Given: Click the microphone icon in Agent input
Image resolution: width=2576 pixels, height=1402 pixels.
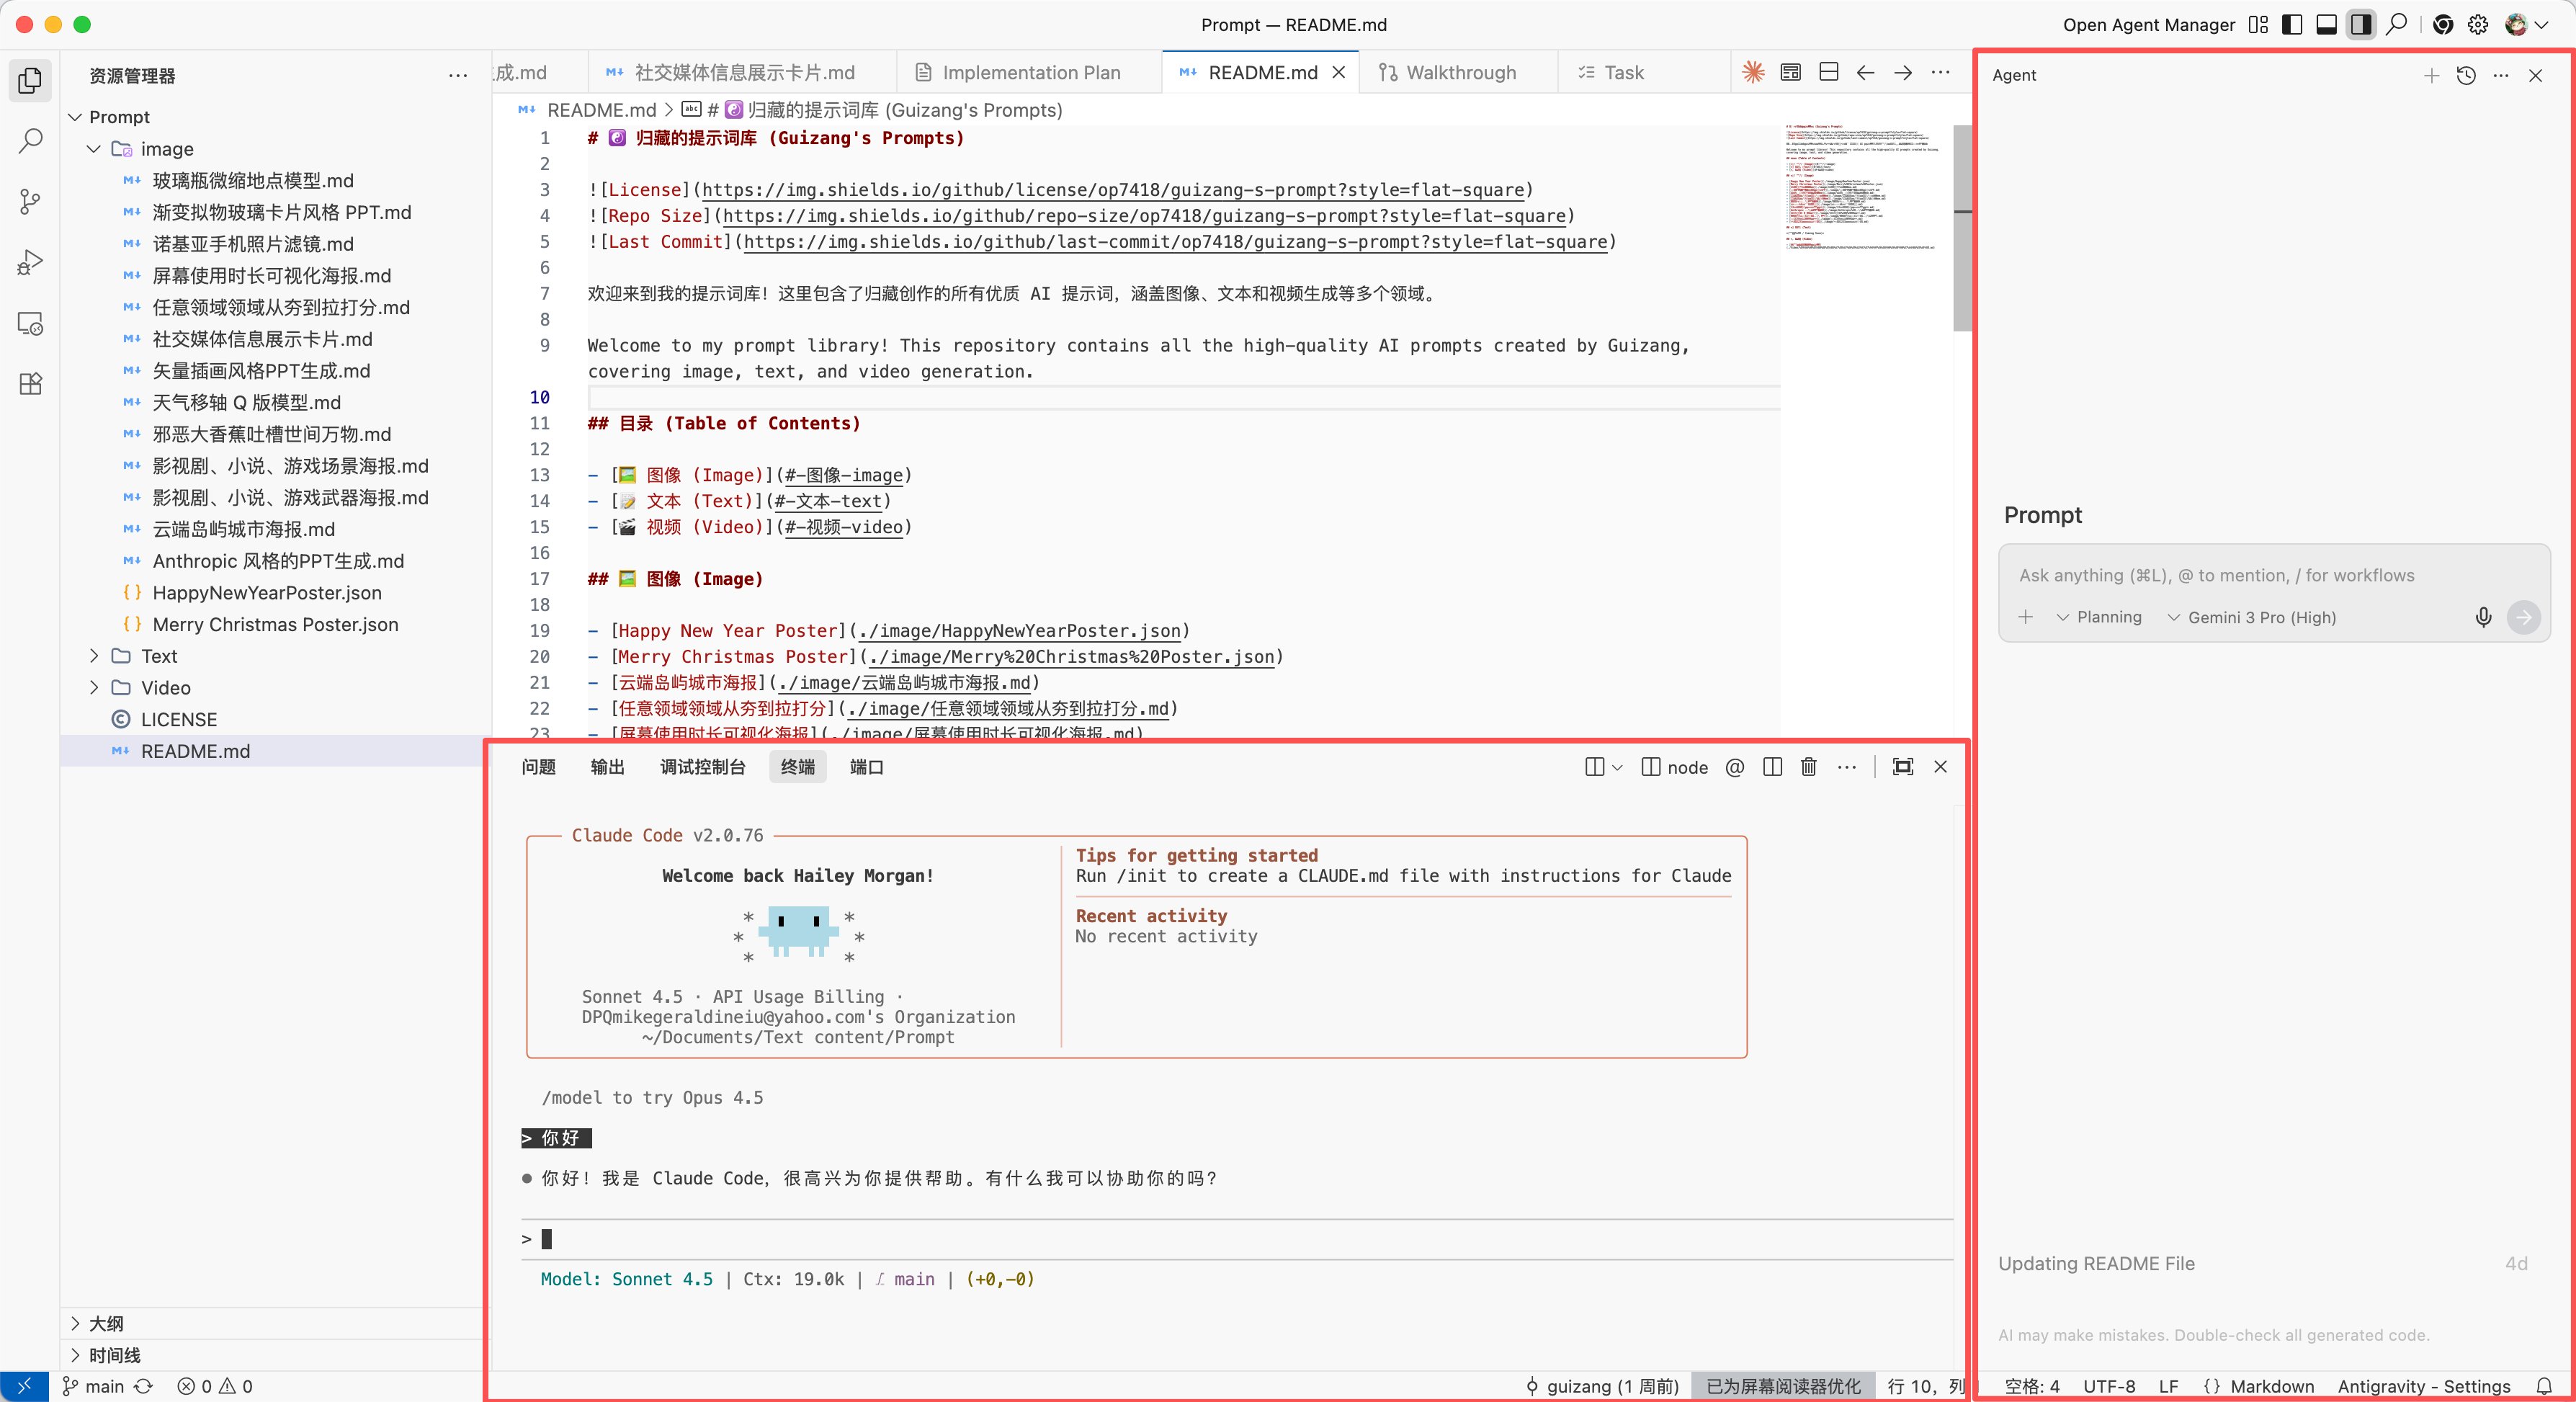Looking at the screenshot, I should click(x=2483, y=617).
